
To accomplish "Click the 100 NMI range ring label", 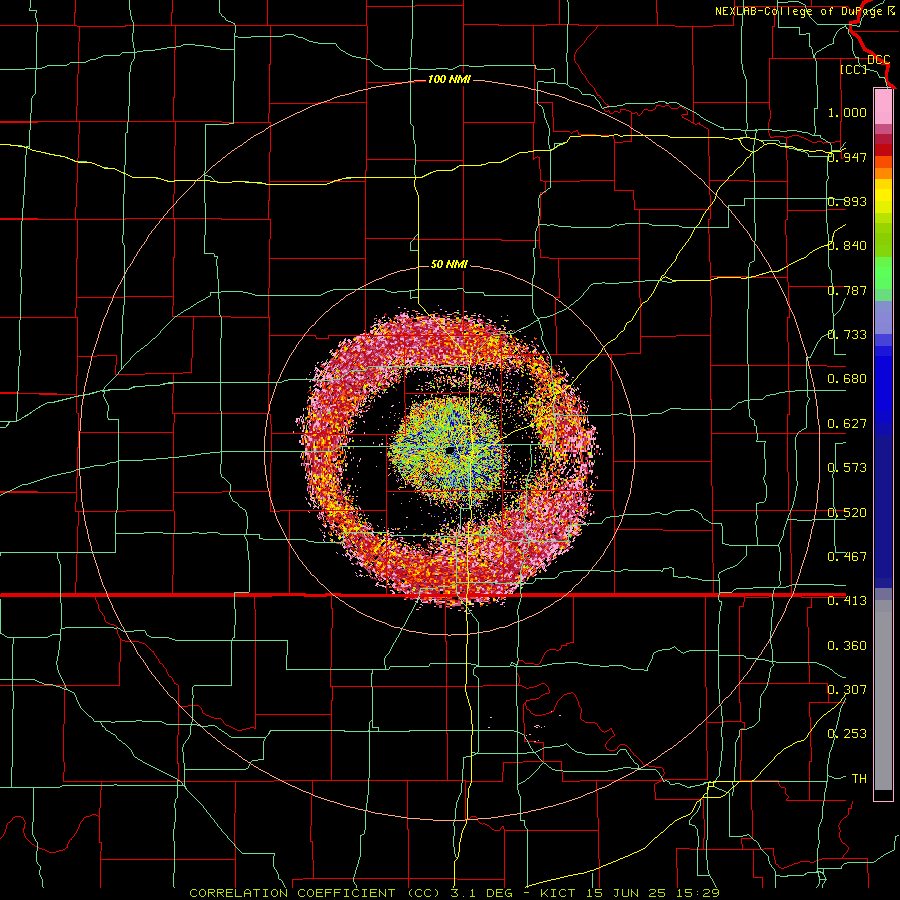I will click(449, 79).
